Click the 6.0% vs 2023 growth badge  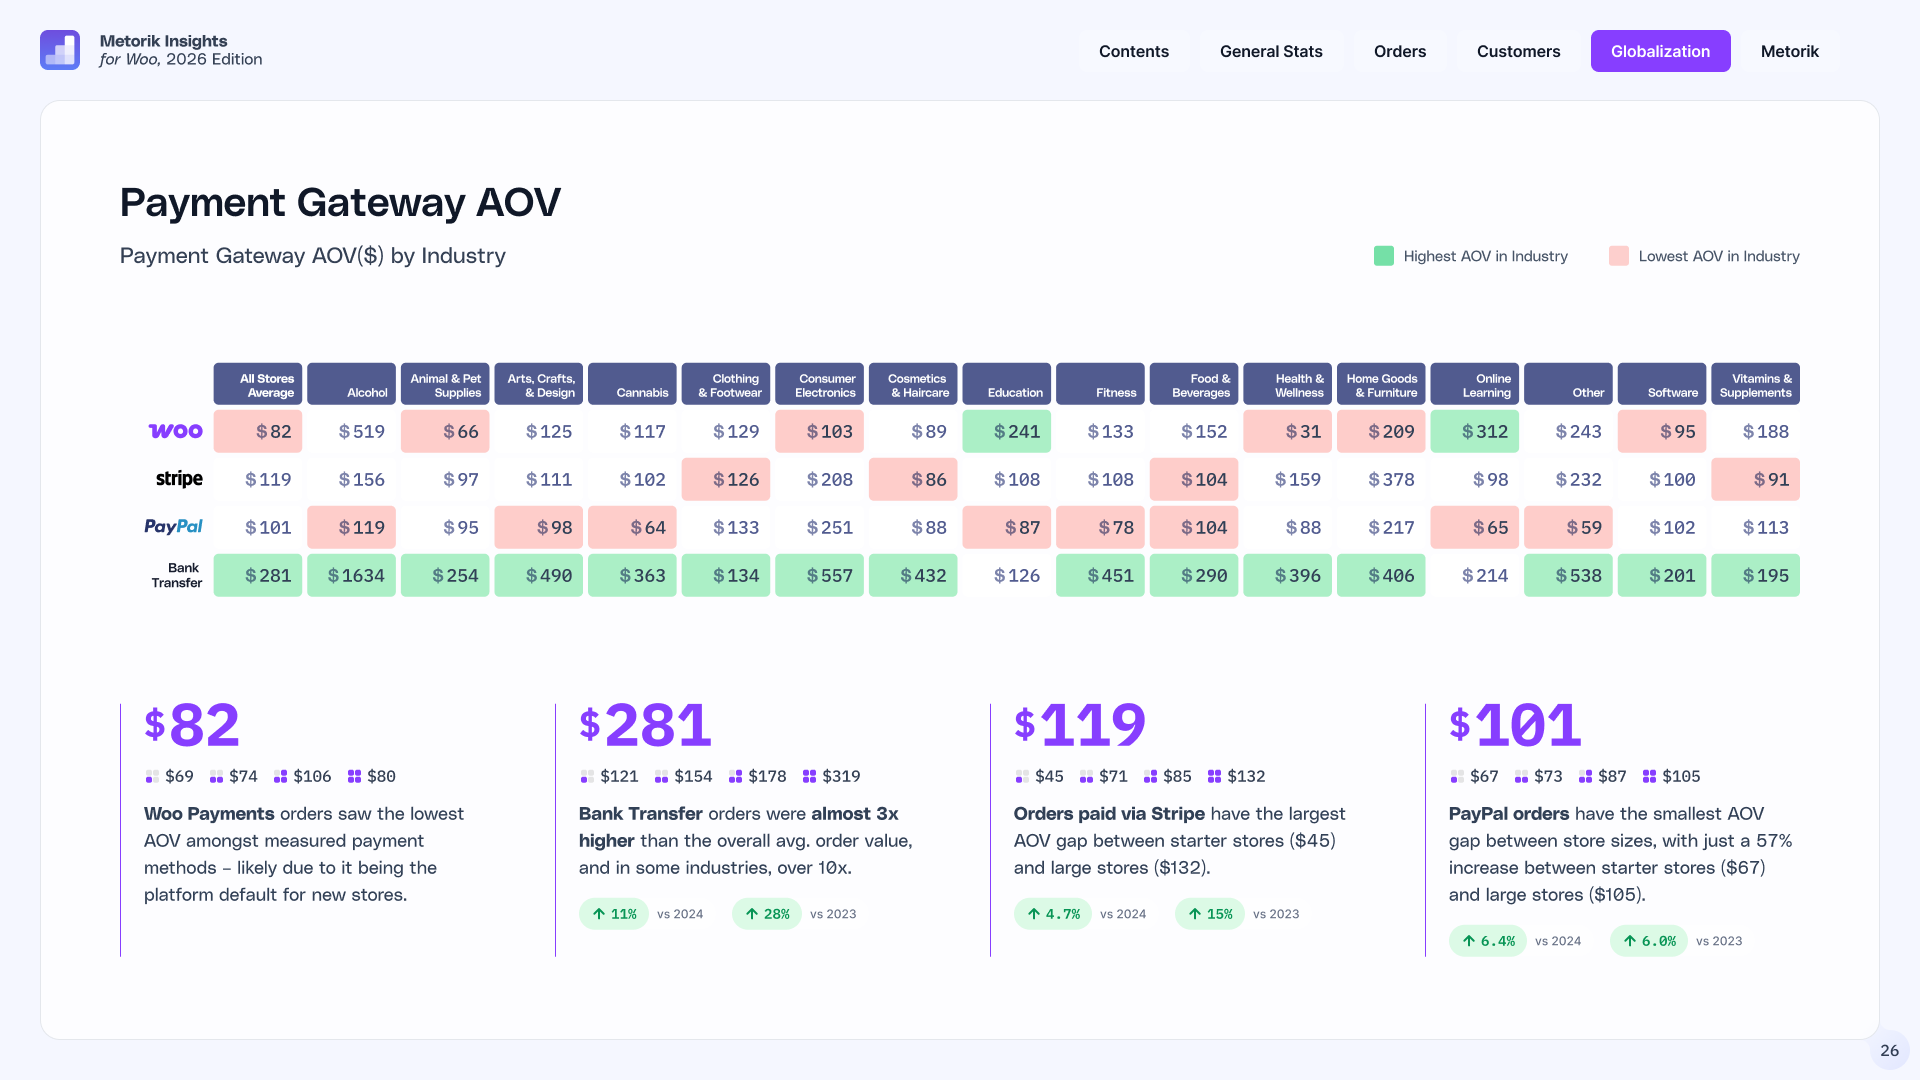click(1649, 941)
